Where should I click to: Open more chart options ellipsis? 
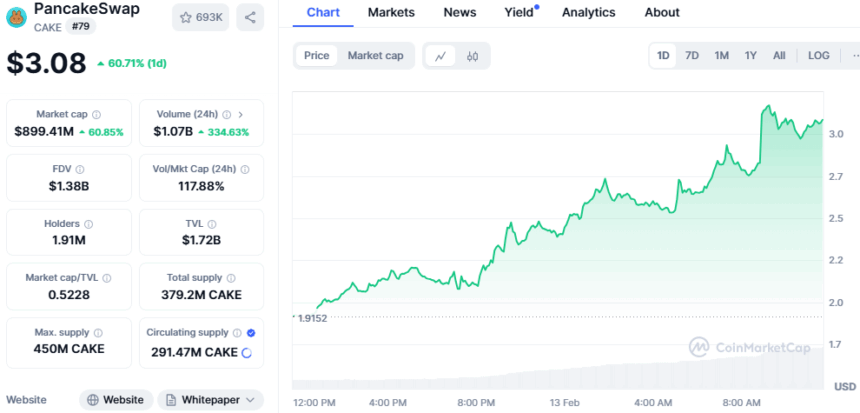tap(855, 55)
